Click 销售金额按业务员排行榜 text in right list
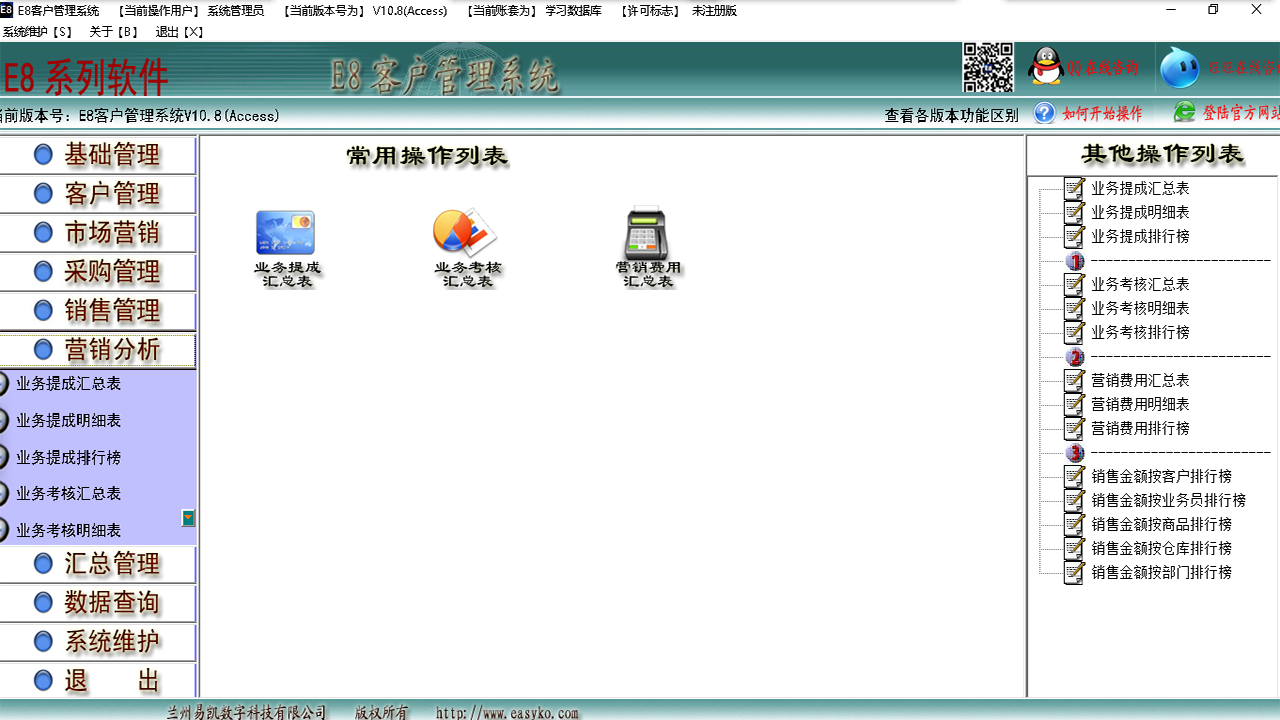This screenshot has width=1280, height=720. pos(1168,500)
